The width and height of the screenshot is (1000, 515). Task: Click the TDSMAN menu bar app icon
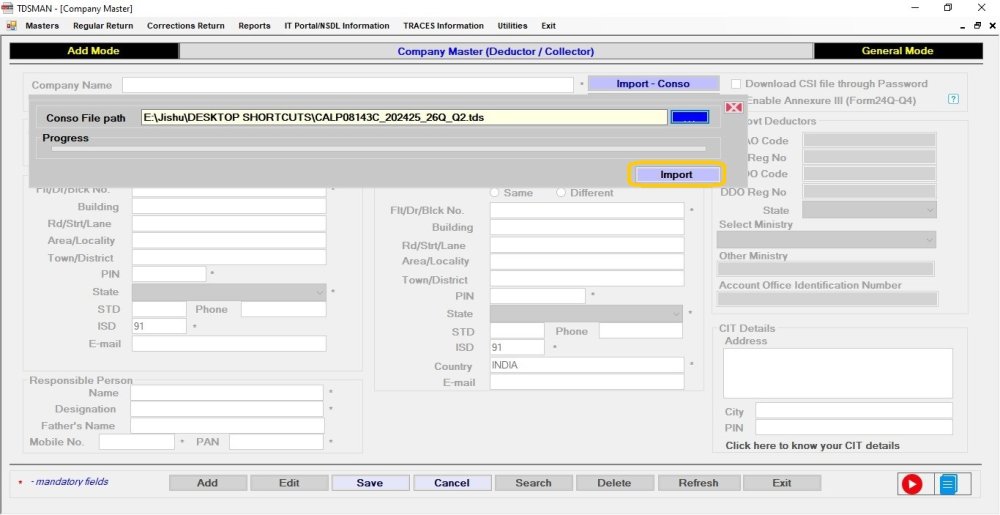point(11,25)
